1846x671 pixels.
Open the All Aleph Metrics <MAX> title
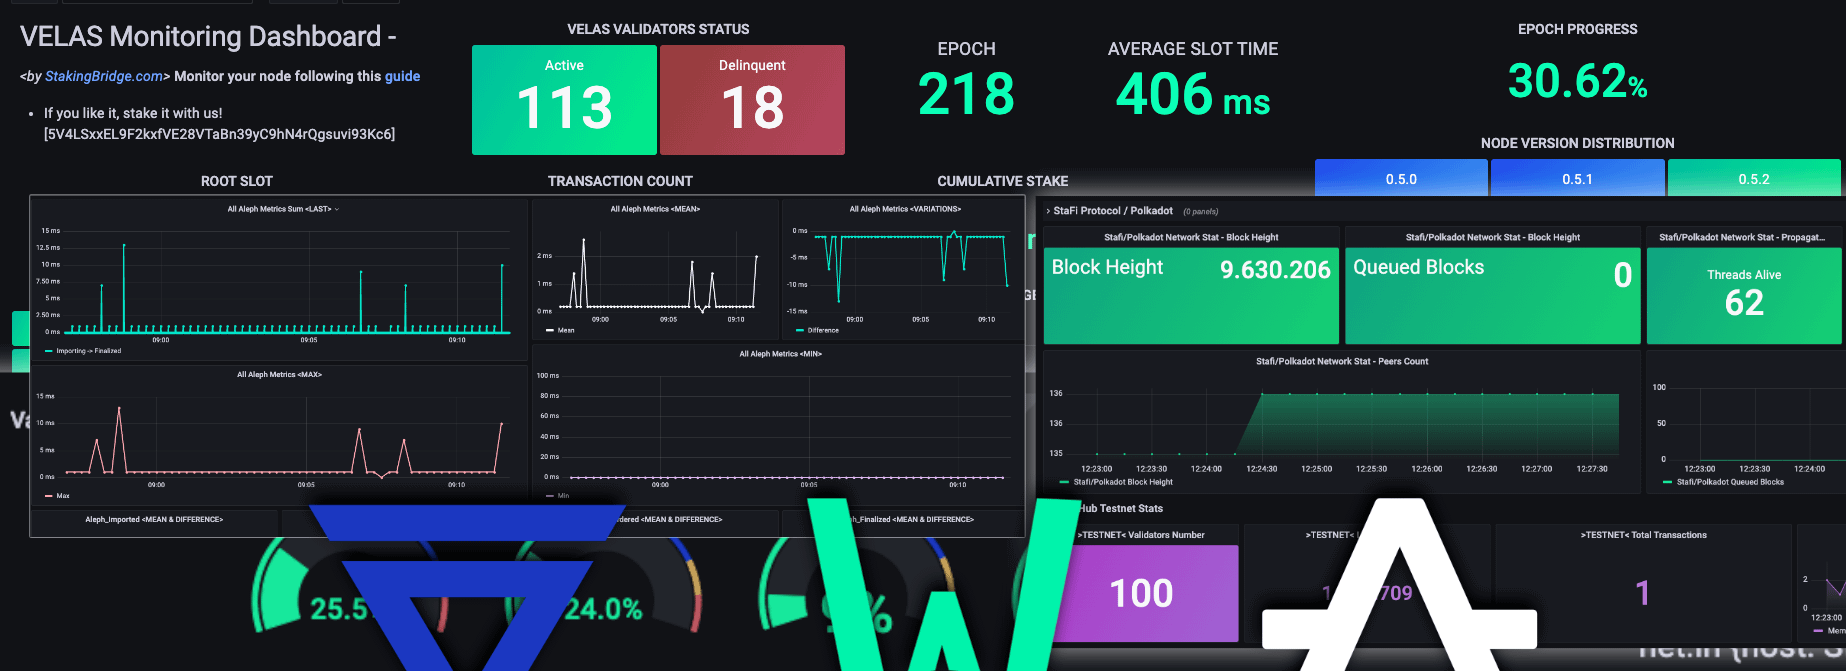(279, 375)
